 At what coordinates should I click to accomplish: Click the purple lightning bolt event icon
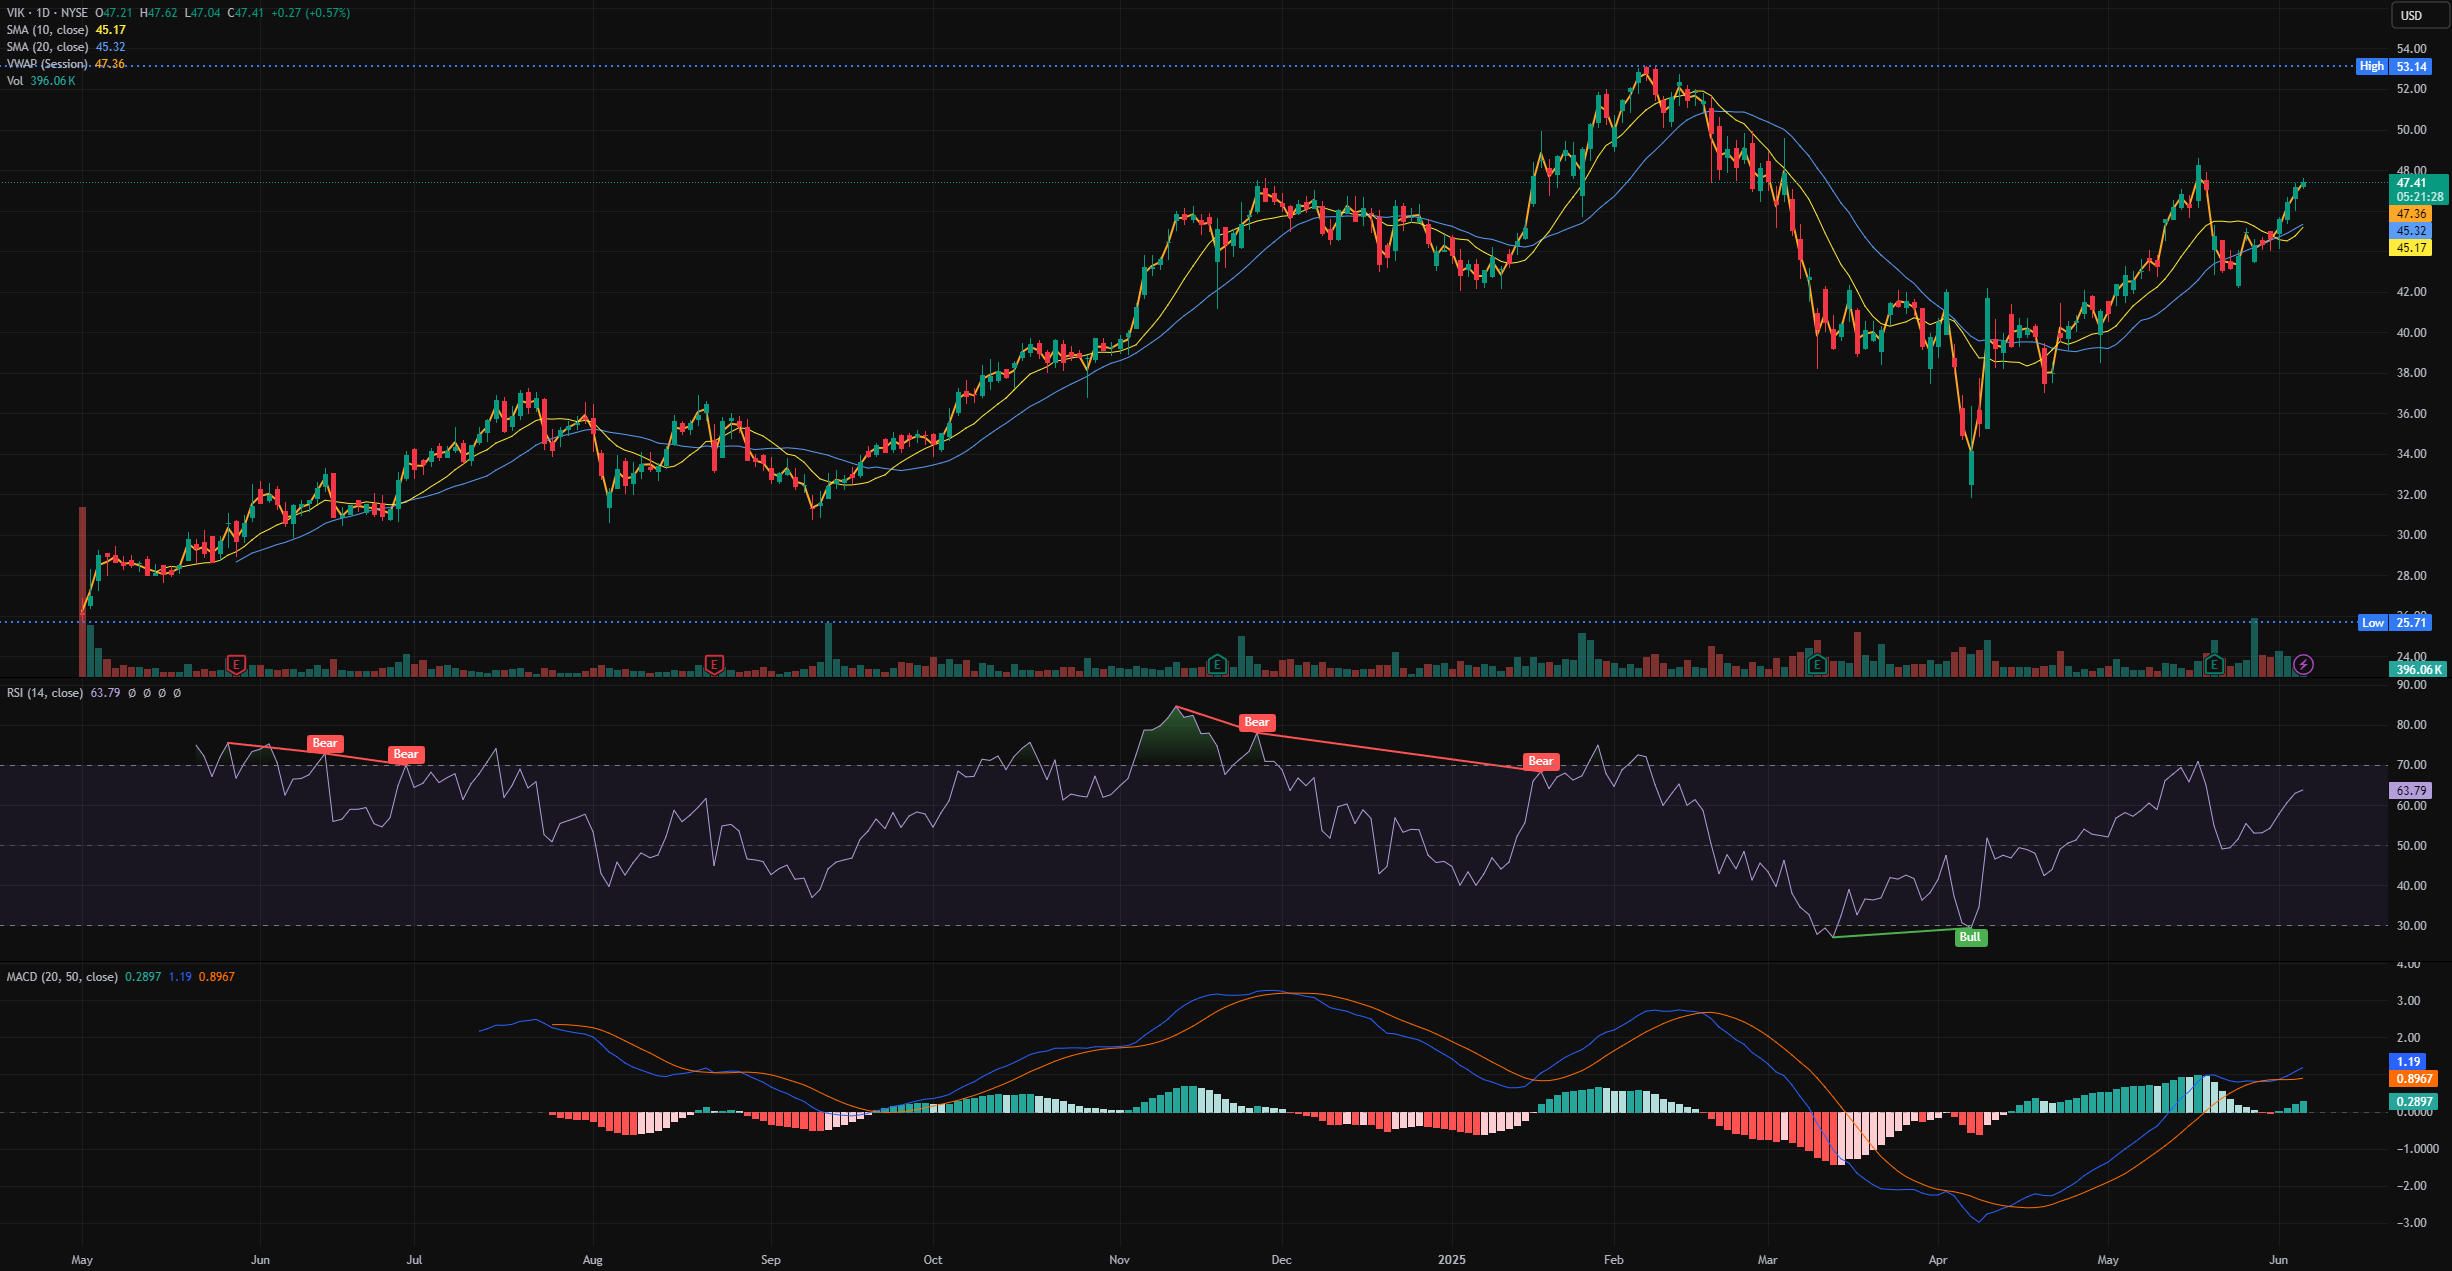pyautogui.click(x=2303, y=664)
